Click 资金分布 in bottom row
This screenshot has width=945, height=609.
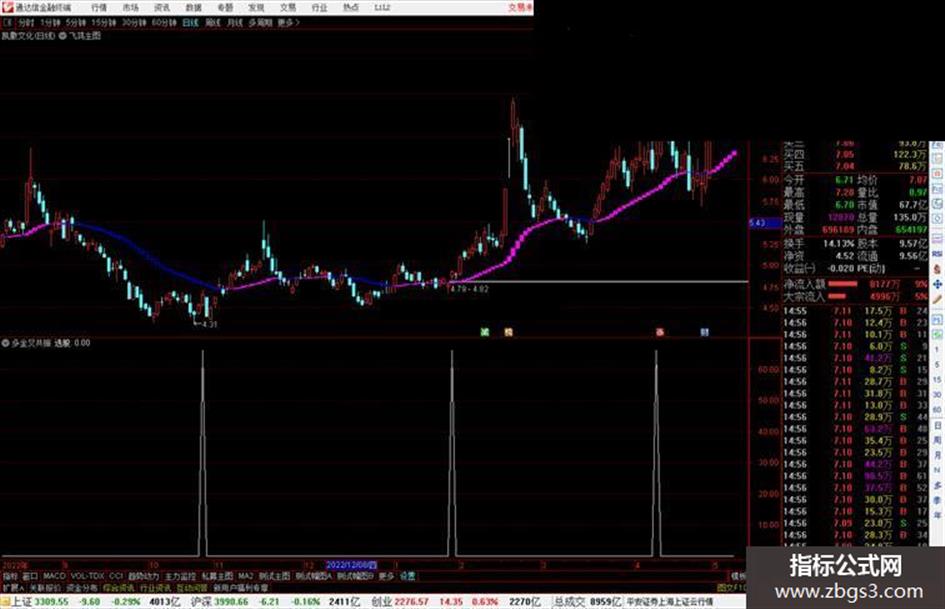82,588
